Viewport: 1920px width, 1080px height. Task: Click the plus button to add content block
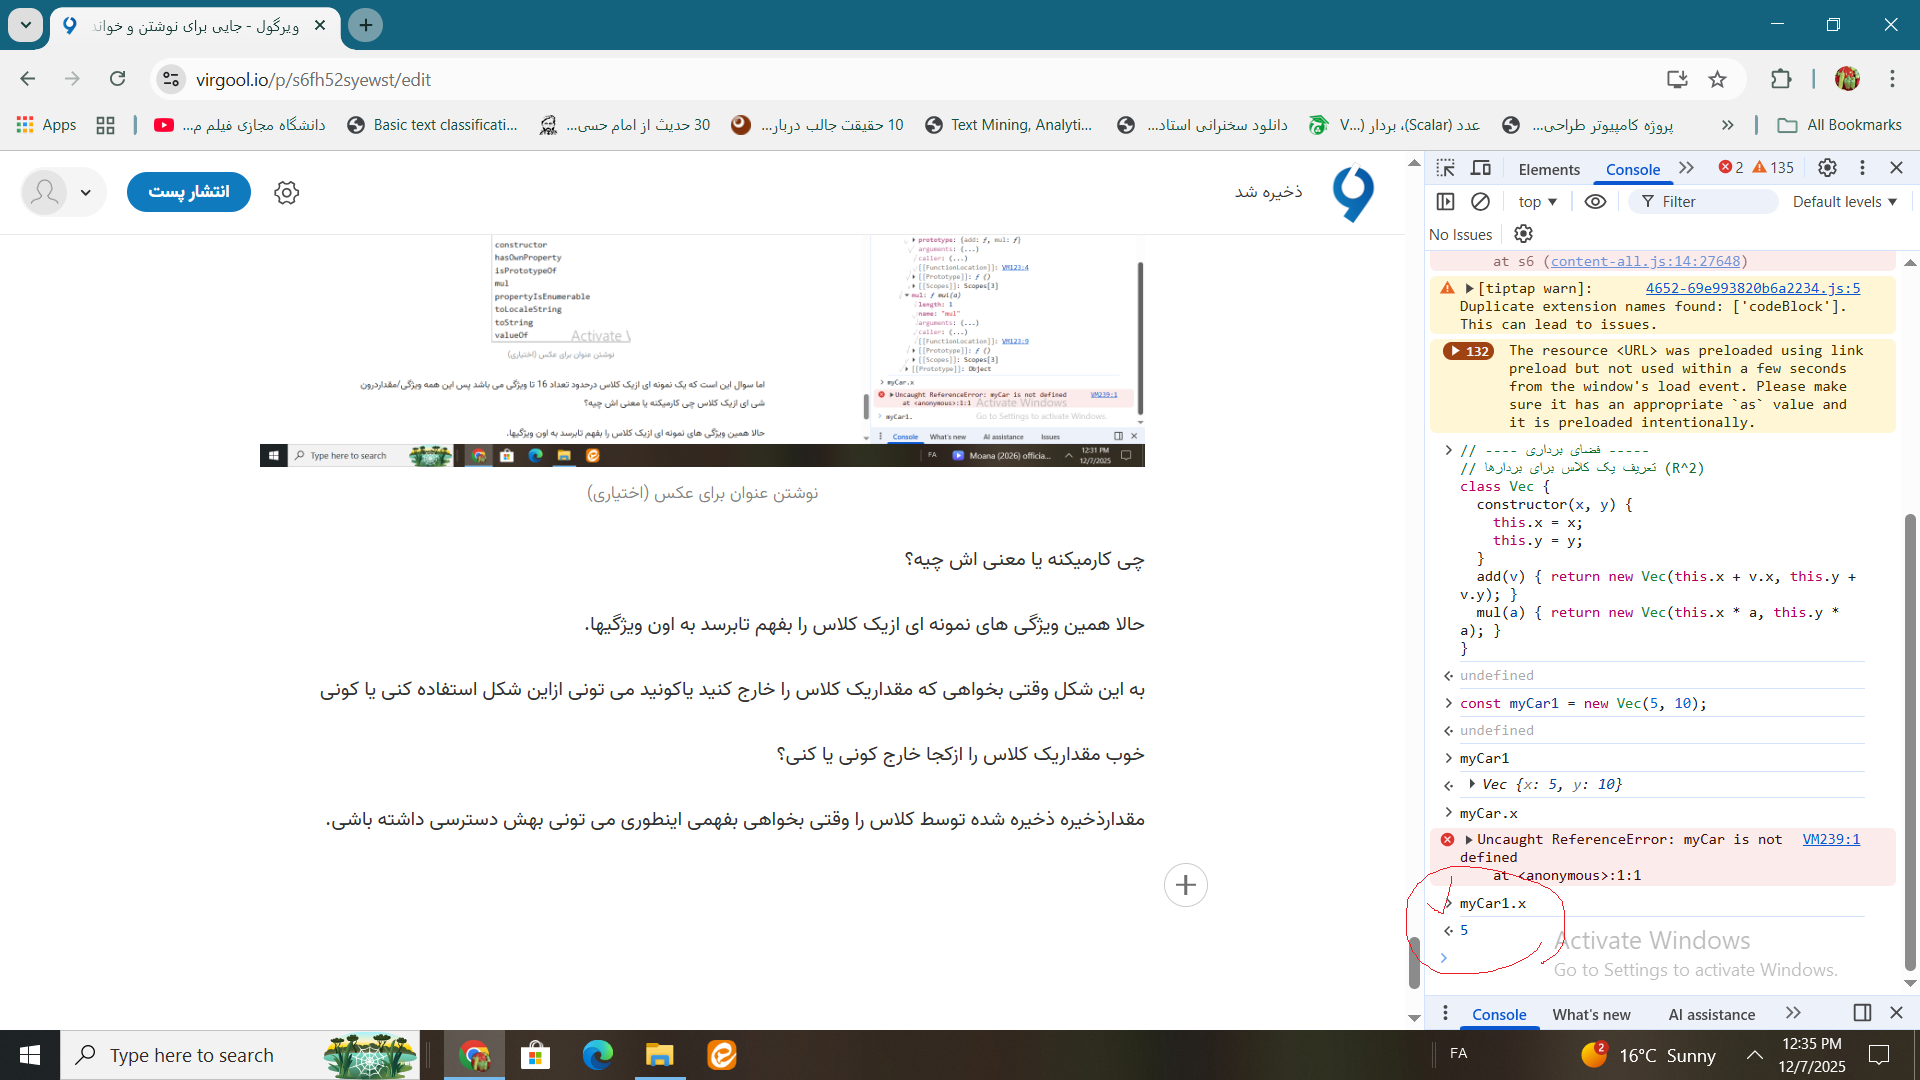click(x=1185, y=885)
